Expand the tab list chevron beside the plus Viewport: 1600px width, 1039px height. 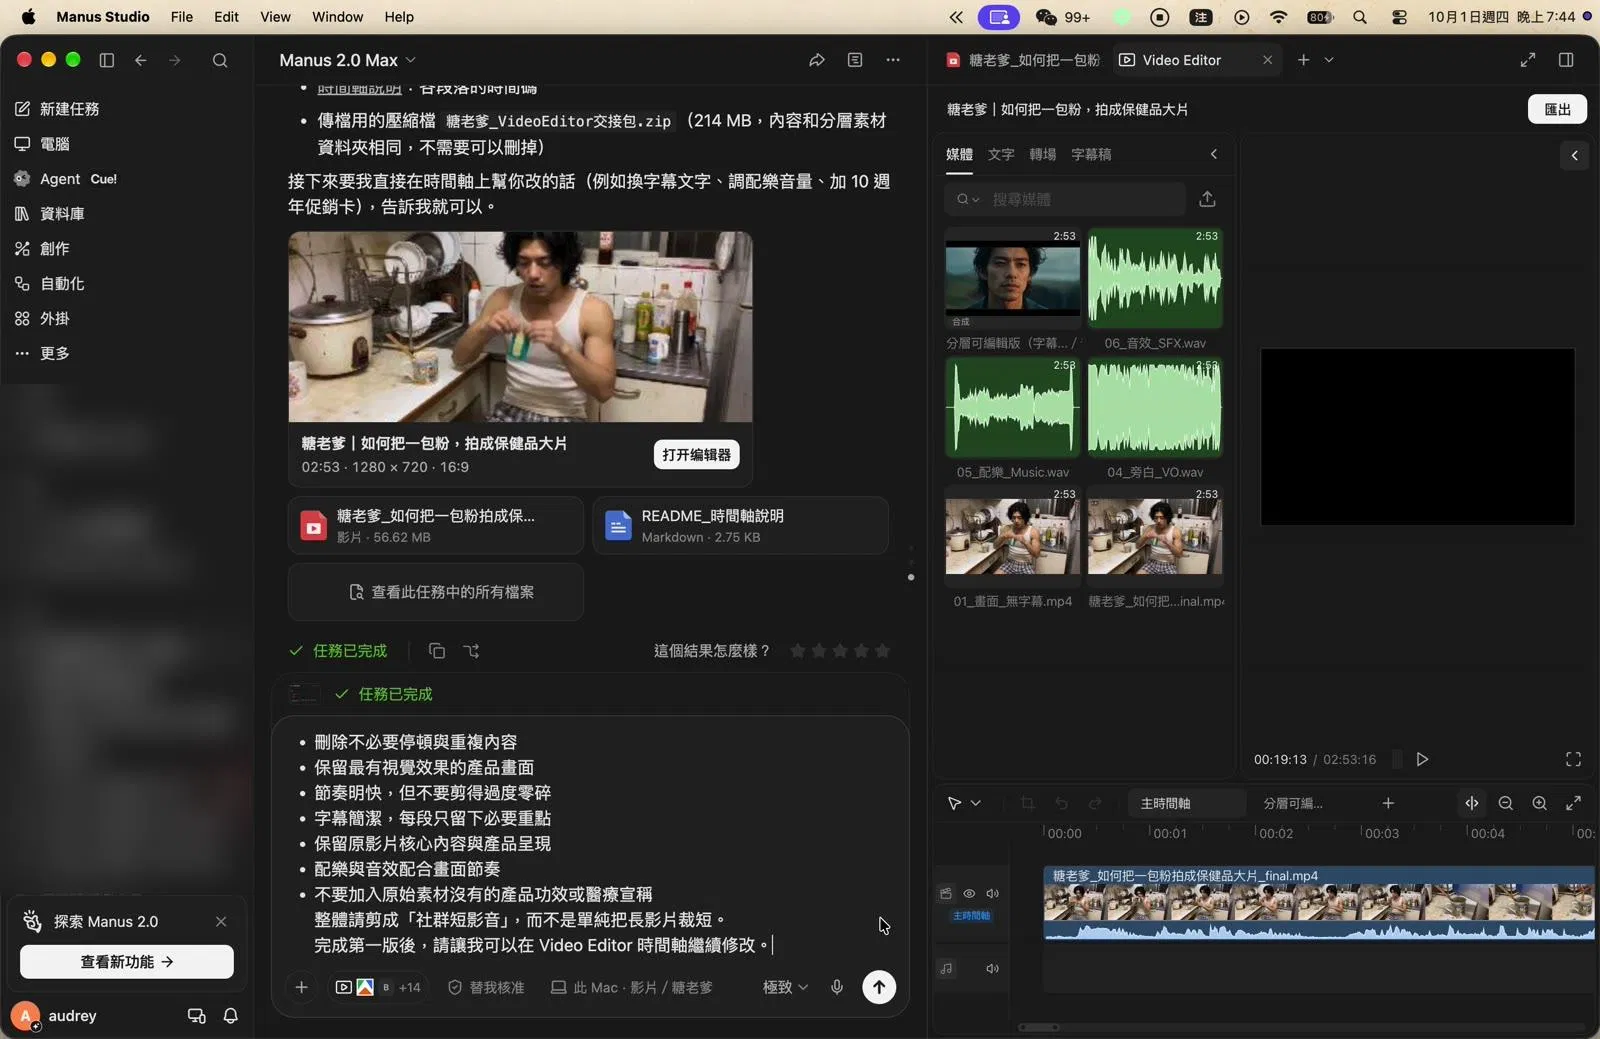coord(1329,60)
